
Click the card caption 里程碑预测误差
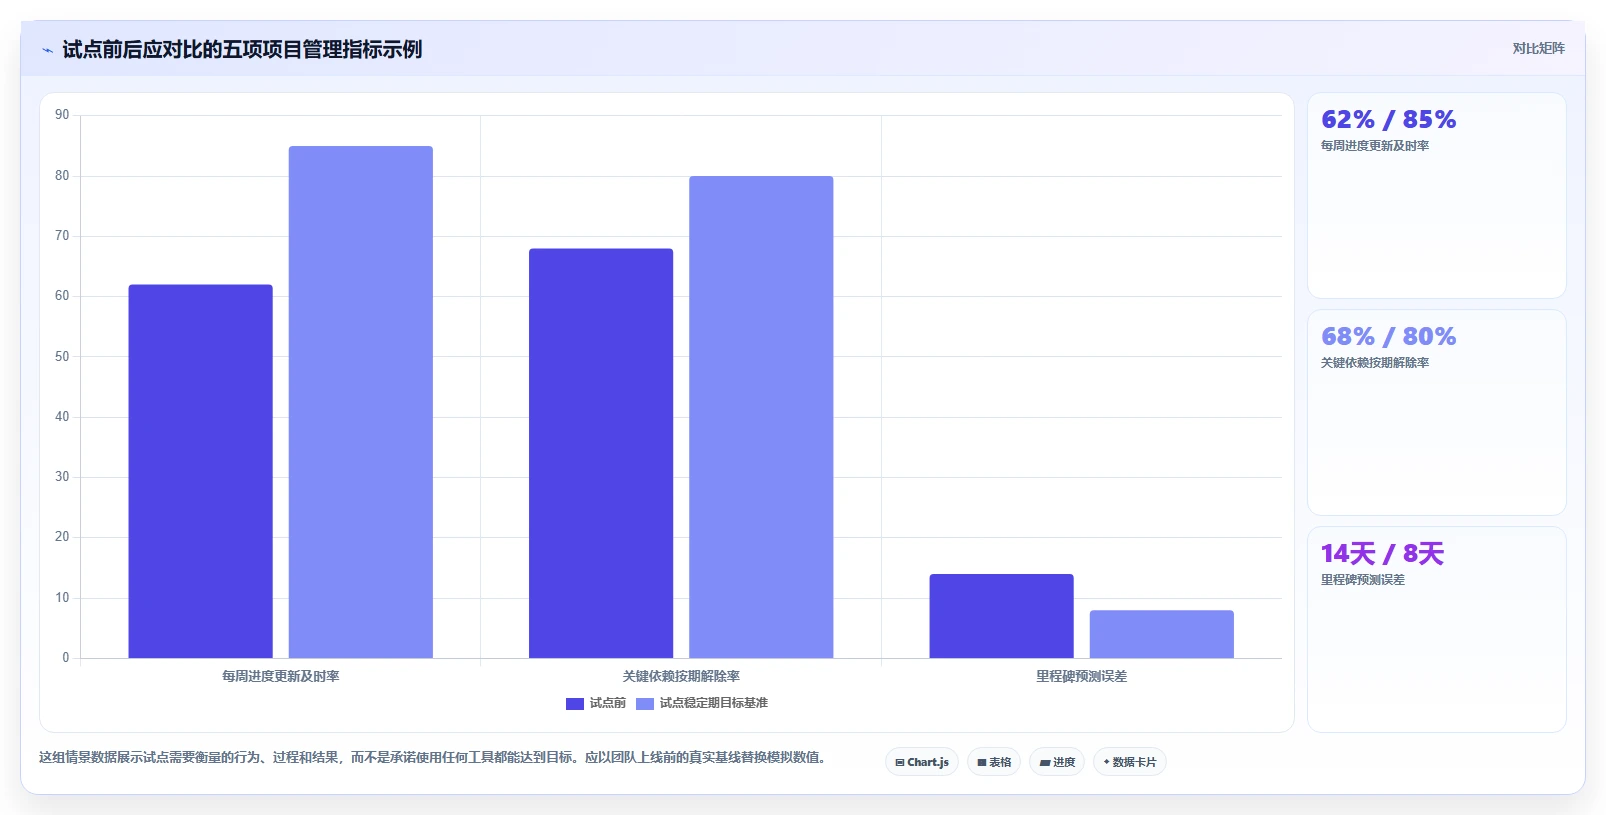click(x=1363, y=580)
